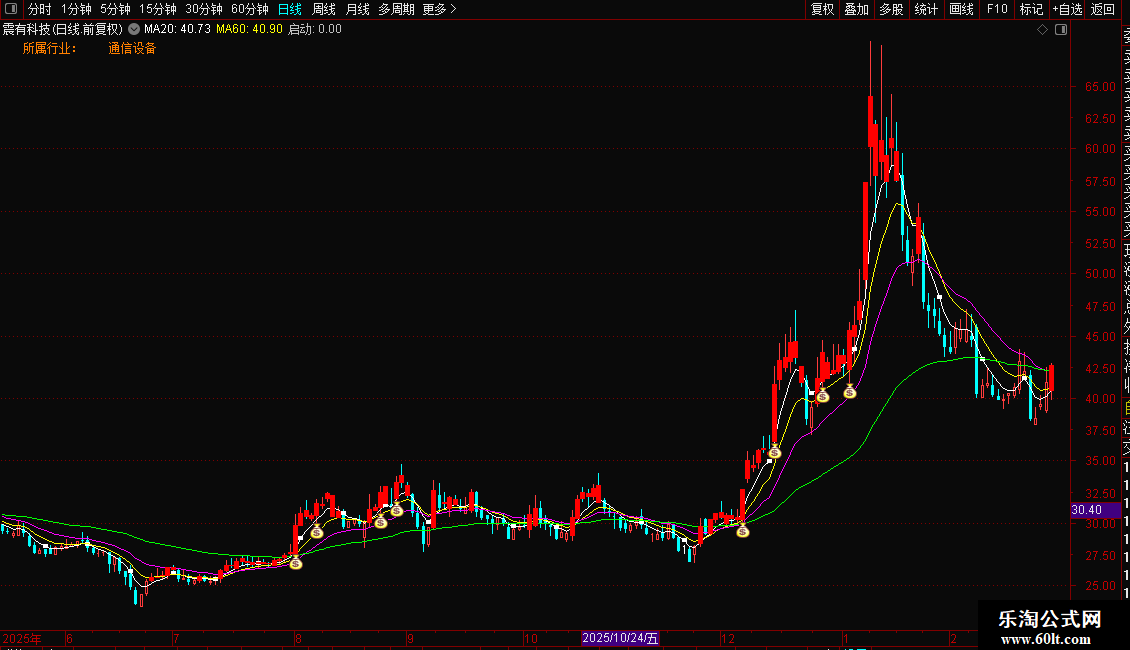
Task: Click the 通信设备 industry text
Action: click(132, 48)
